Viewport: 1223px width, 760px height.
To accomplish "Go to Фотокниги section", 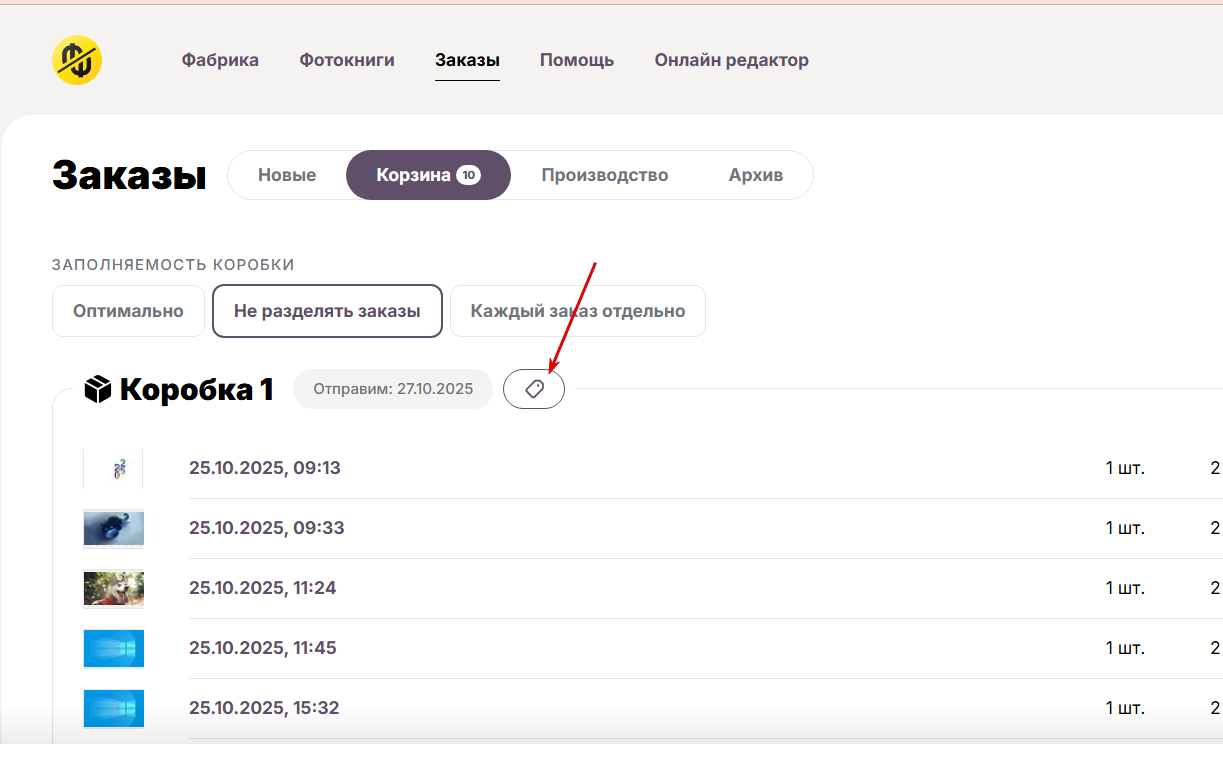I will pos(347,60).
